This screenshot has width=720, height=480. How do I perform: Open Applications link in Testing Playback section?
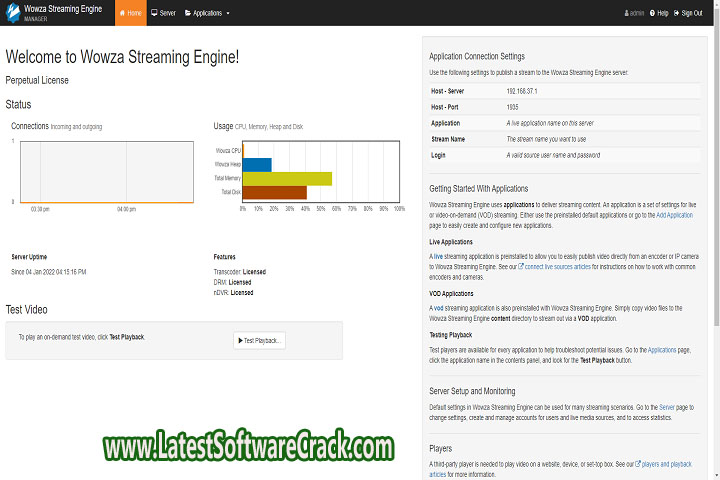tap(661, 352)
